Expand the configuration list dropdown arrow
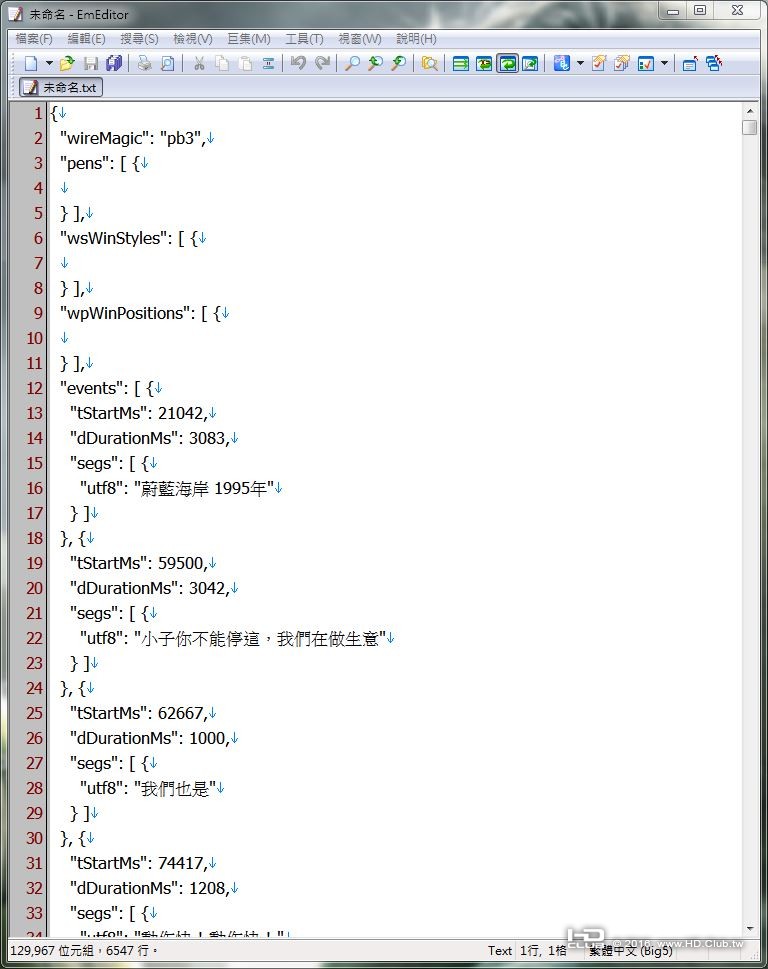This screenshot has height=969, width=768. pyautogui.click(x=580, y=63)
